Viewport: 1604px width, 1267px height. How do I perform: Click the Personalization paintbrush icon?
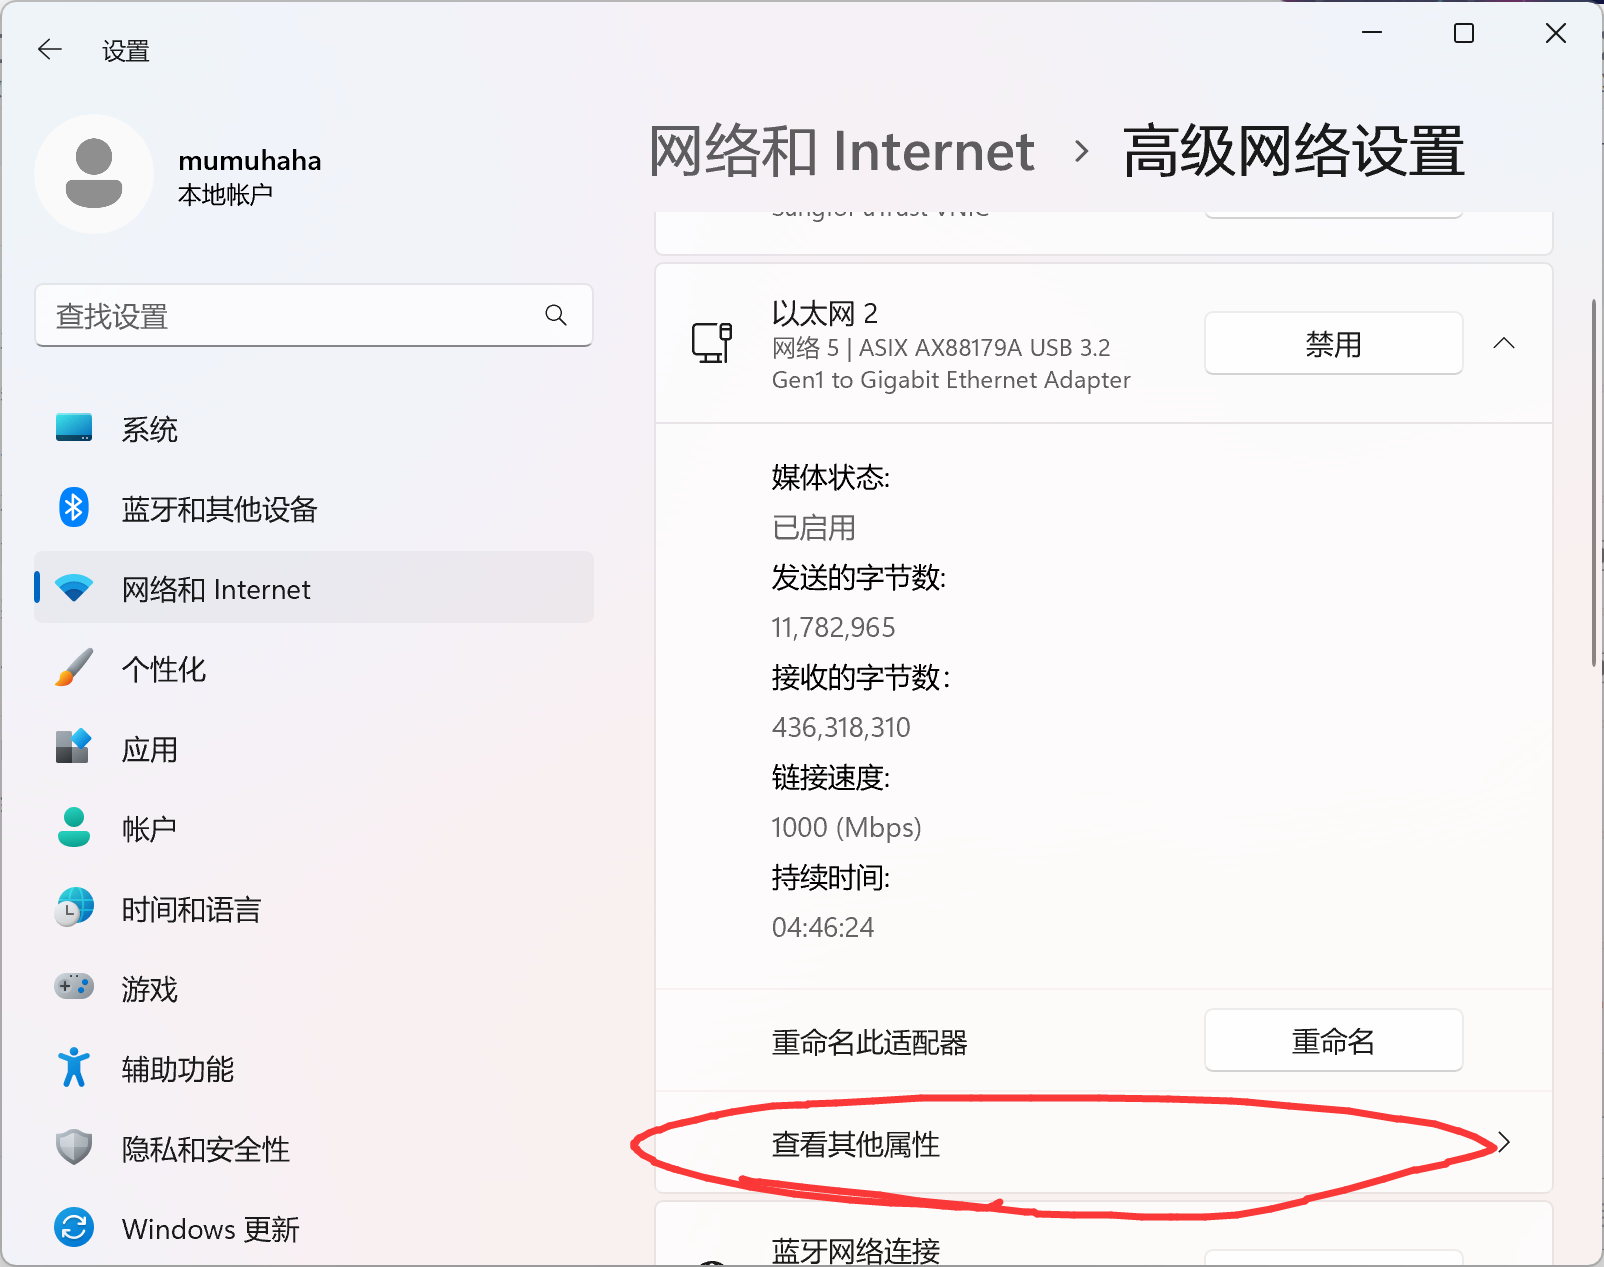click(74, 668)
